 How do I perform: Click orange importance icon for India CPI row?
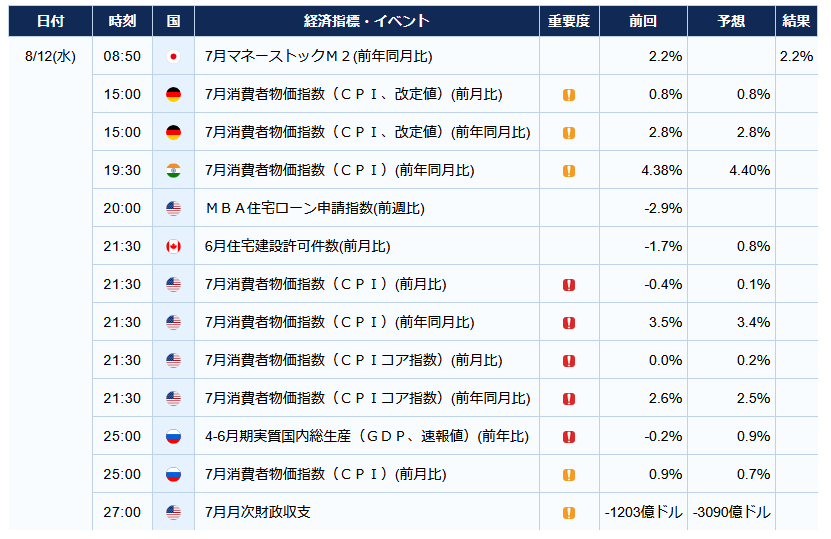pos(569,171)
